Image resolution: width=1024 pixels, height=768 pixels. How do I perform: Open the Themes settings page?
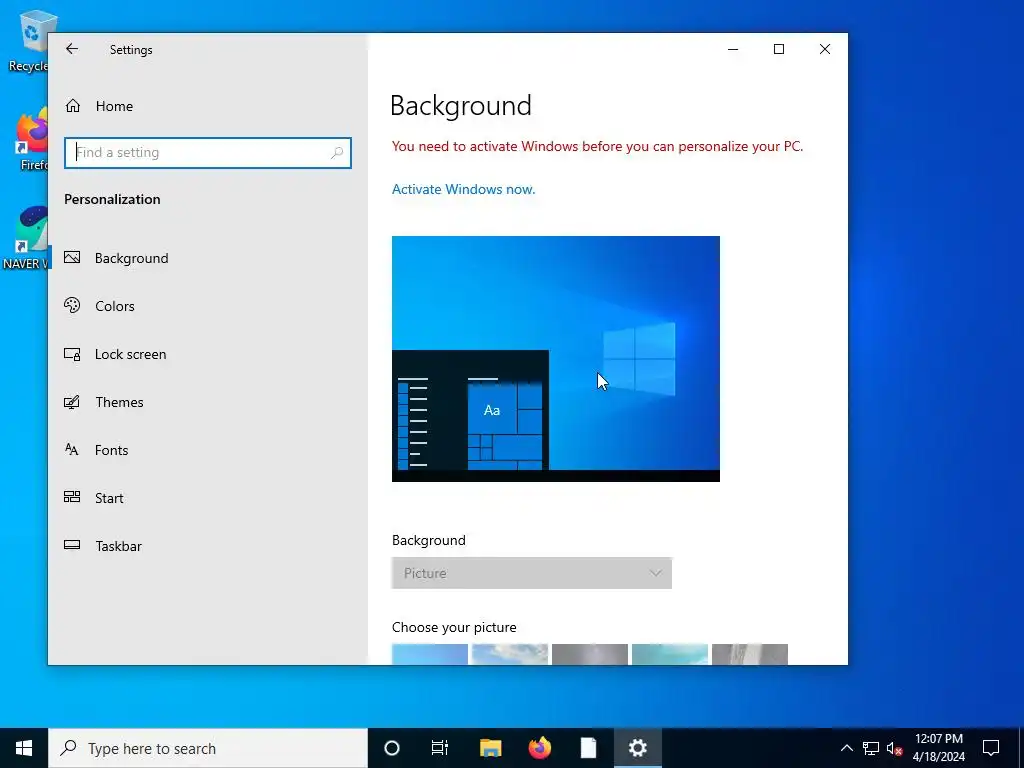point(208,402)
